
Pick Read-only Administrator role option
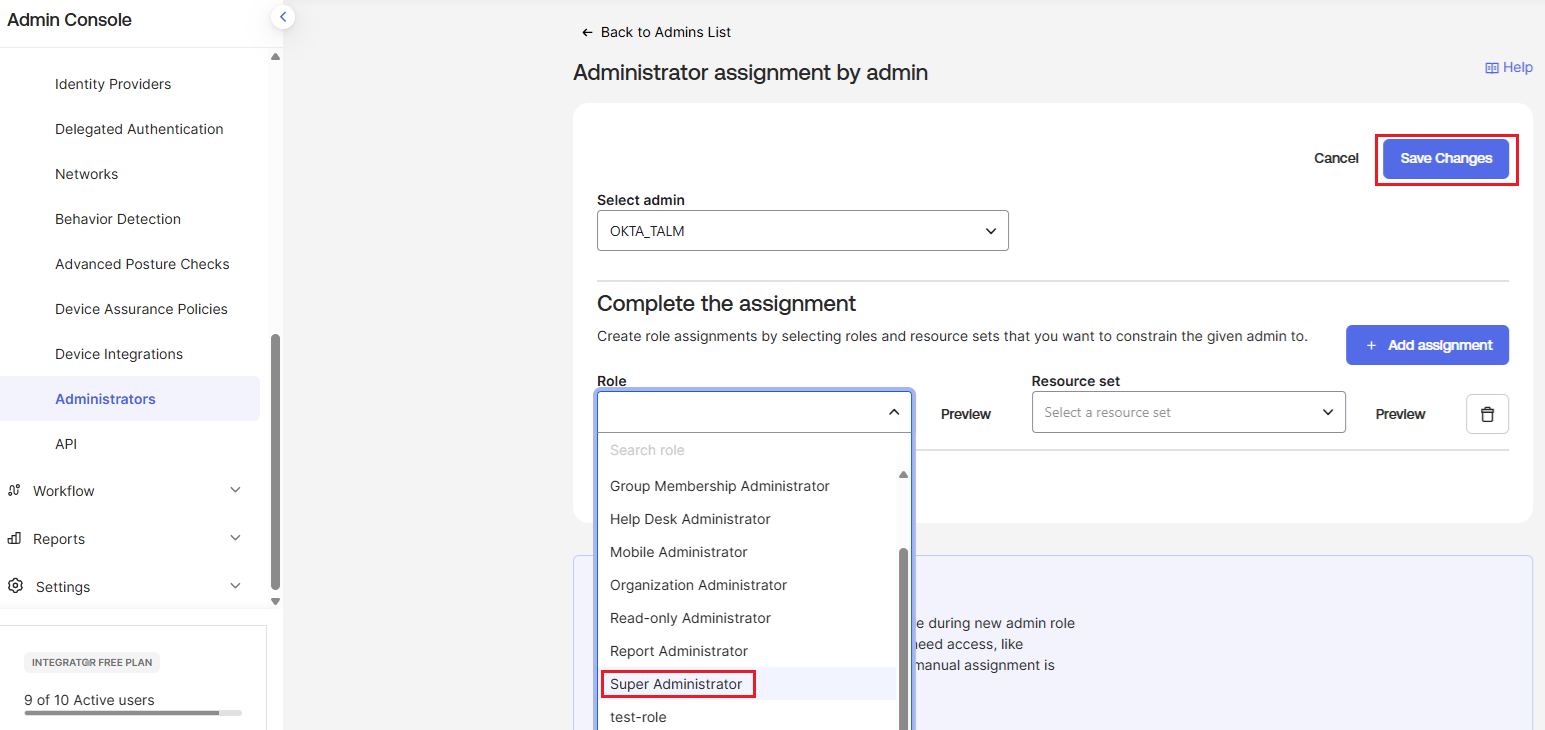pyautogui.click(x=690, y=618)
